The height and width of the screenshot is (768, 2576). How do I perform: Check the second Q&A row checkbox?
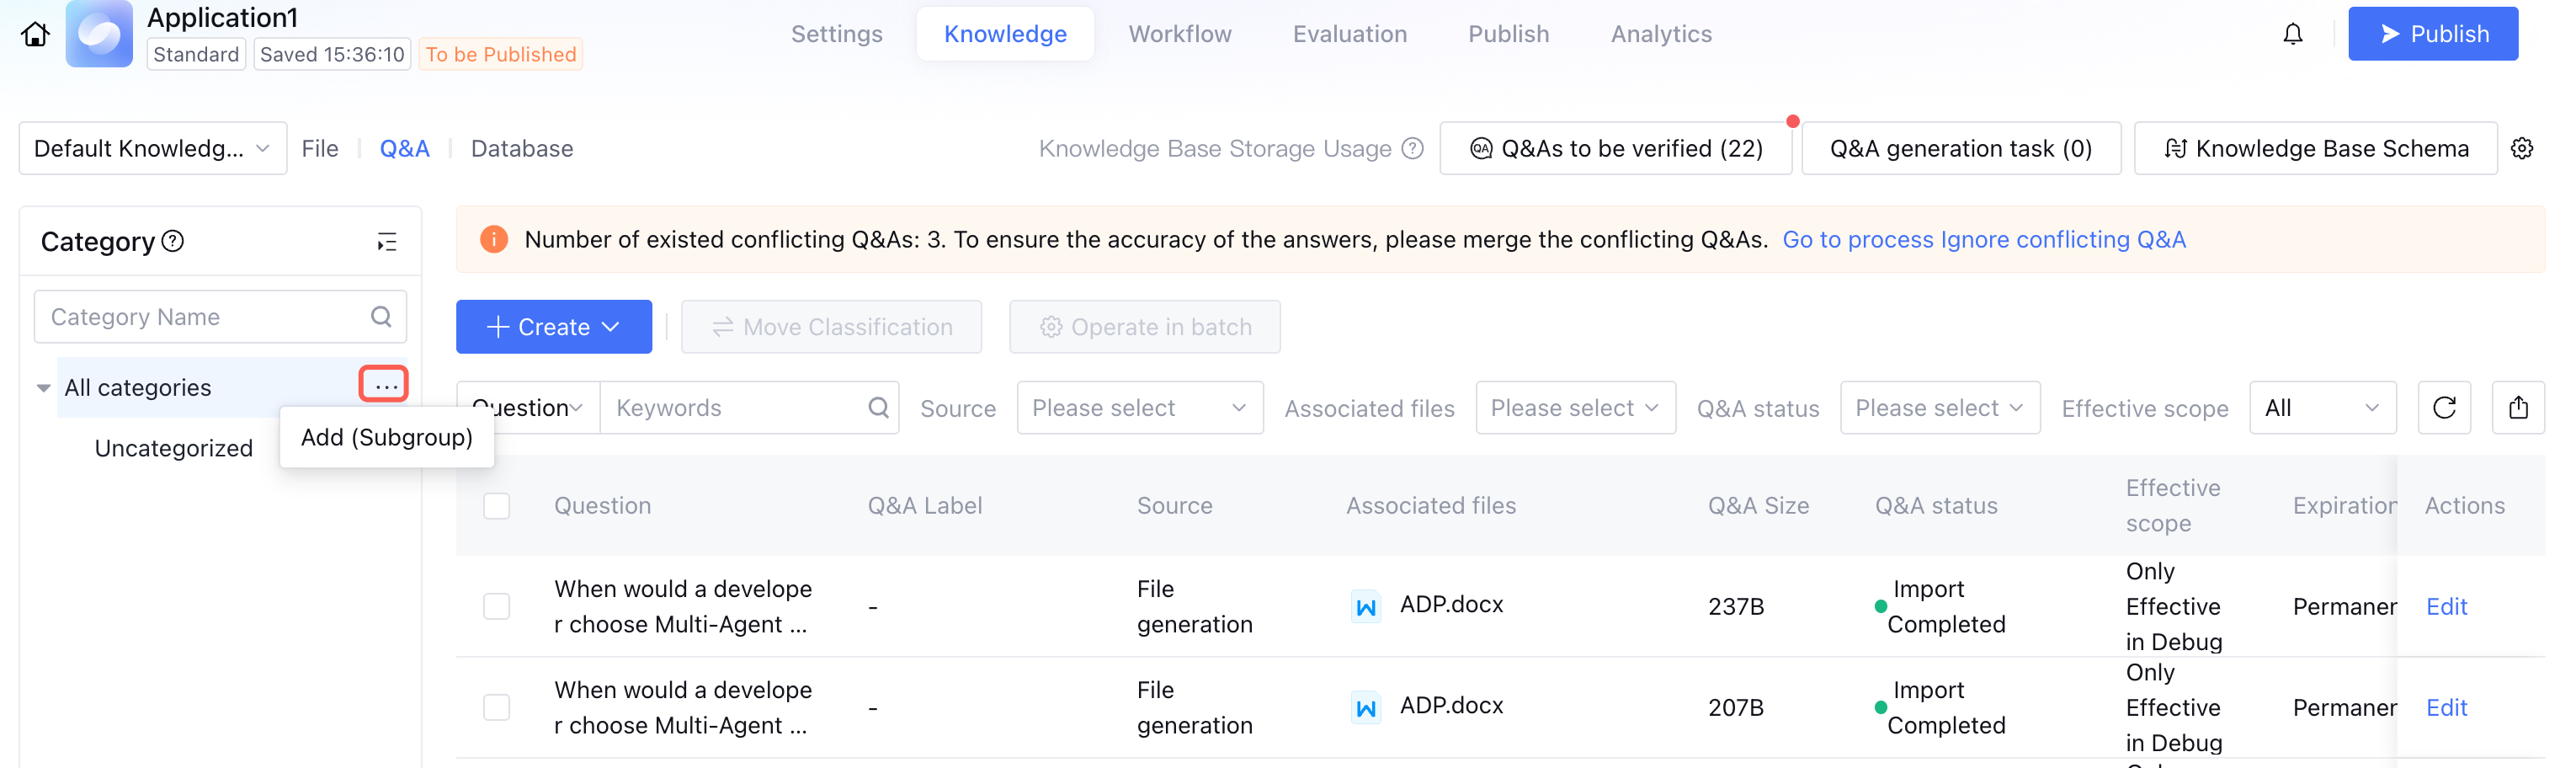tap(496, 707)
